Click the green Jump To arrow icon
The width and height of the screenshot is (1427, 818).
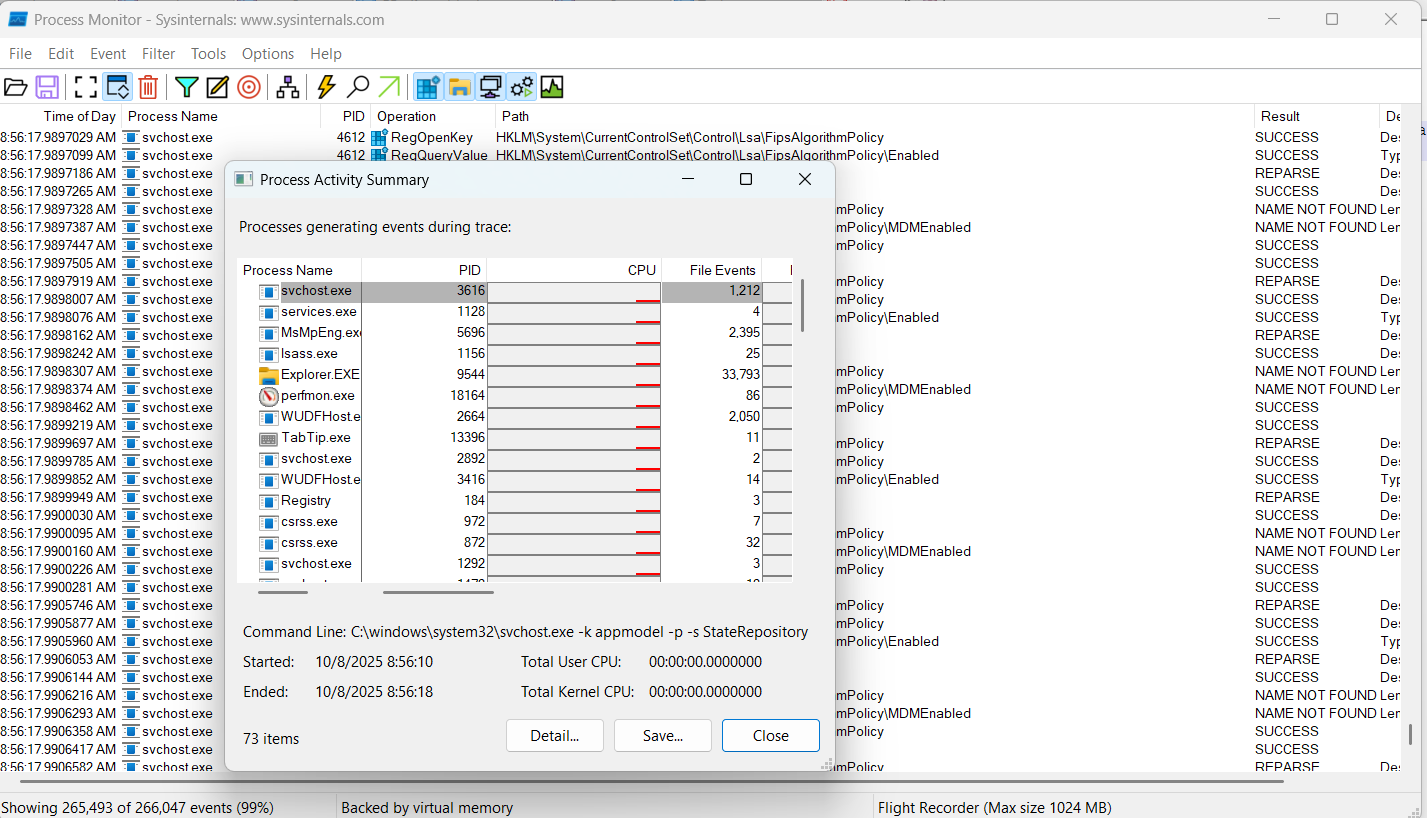[x=389, y=87]
